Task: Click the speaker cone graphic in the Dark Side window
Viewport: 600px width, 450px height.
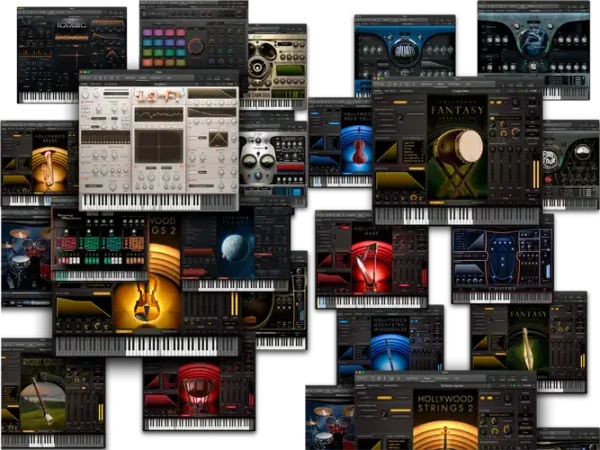Action: tap(257, 68)
